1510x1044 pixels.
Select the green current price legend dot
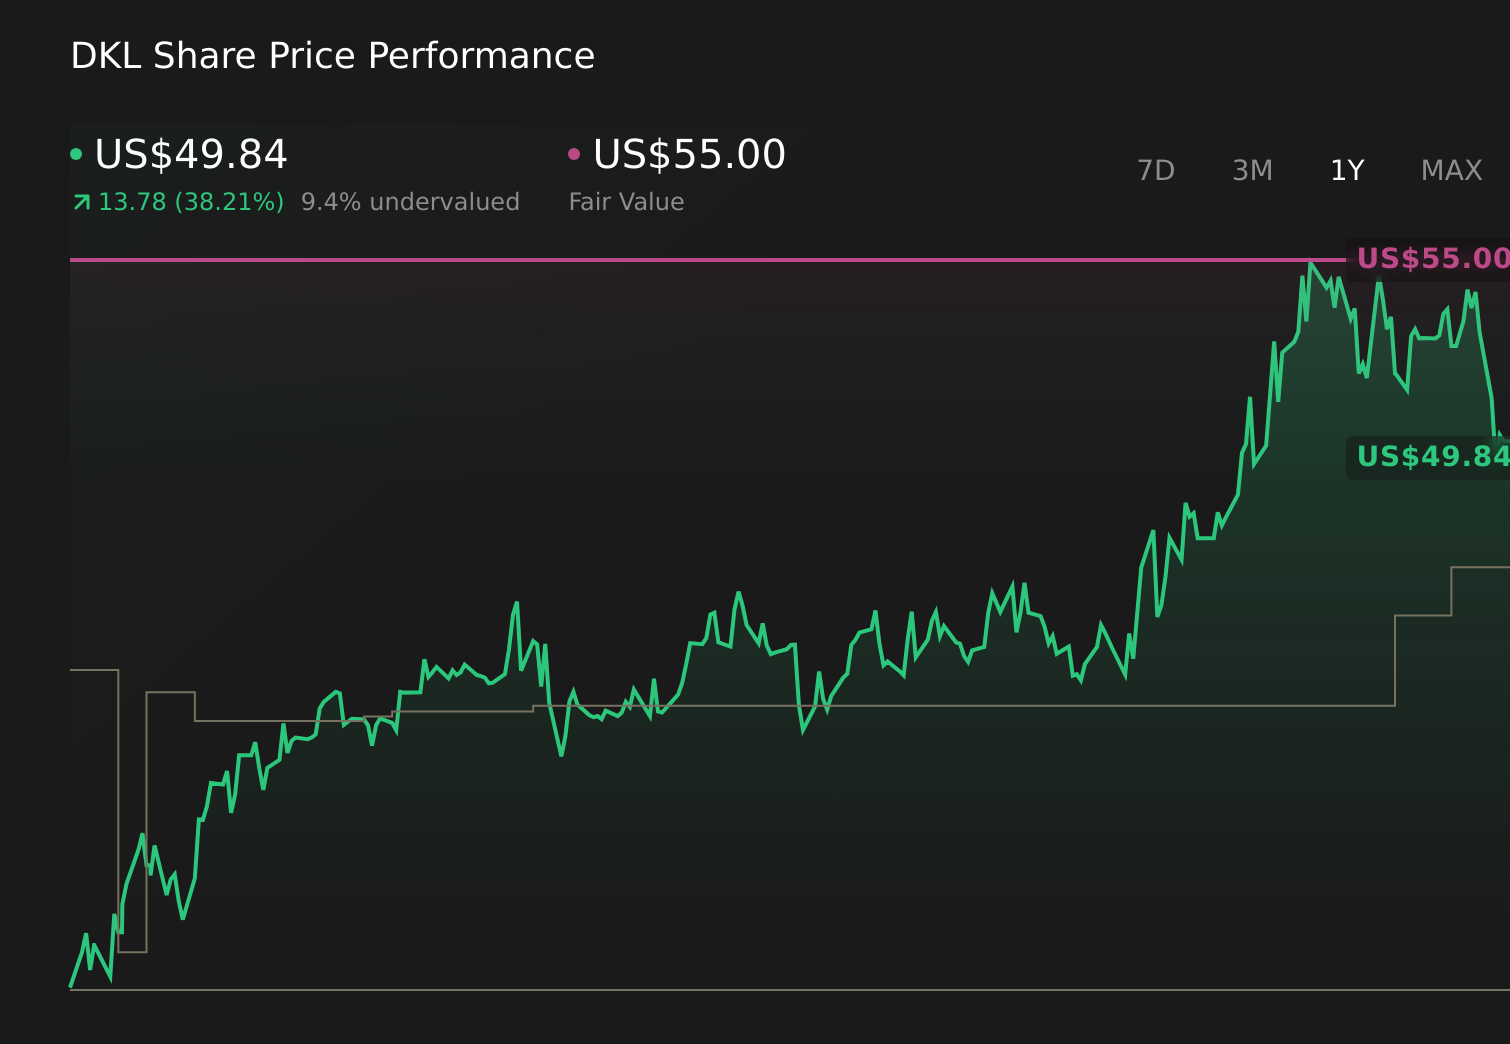[x=76, y=152]
